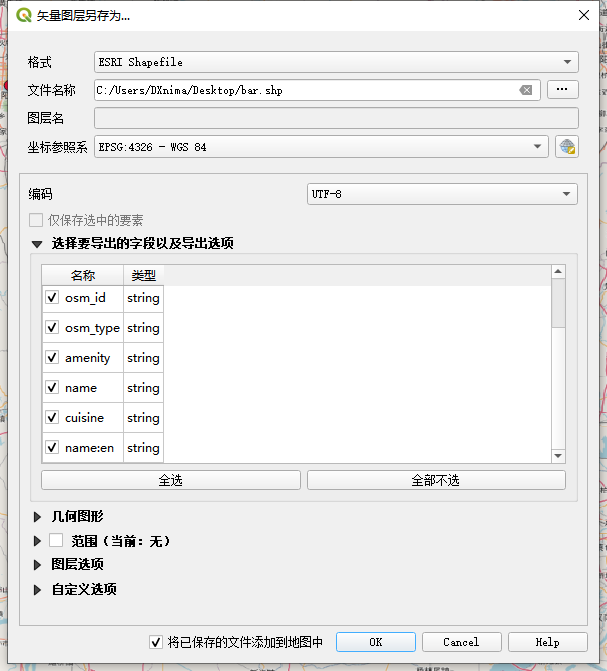Select the amenity field name text
Viewport: 607px width, 671px height.
click(87, 358)
